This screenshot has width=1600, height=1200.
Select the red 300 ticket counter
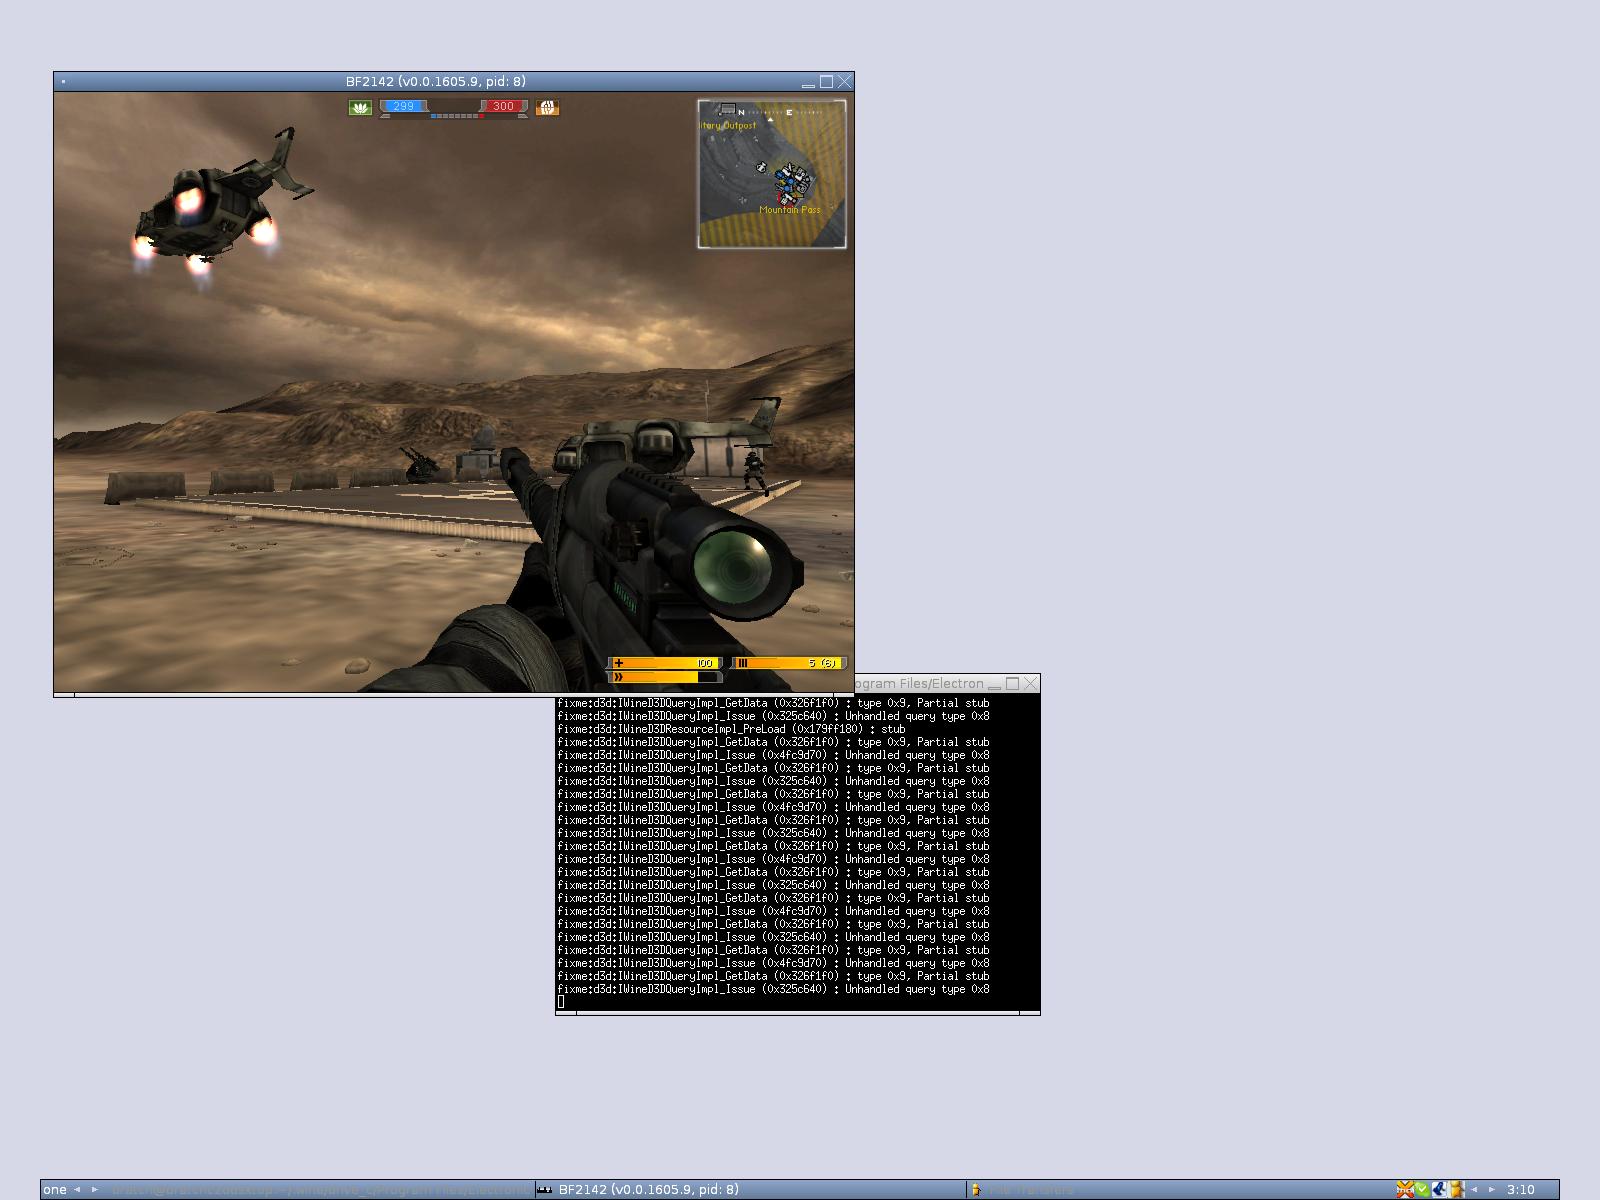tap(503, 106)
